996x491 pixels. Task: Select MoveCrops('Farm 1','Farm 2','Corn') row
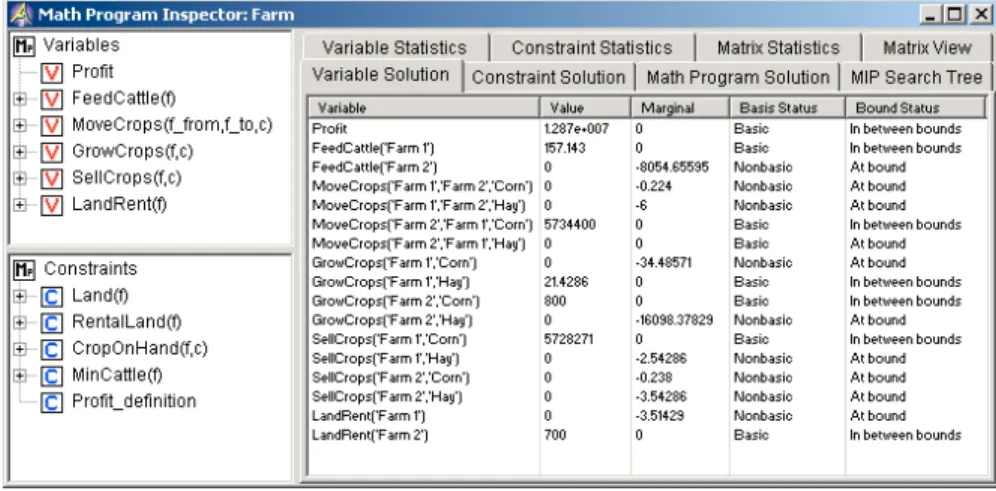[x=647, y=186]
